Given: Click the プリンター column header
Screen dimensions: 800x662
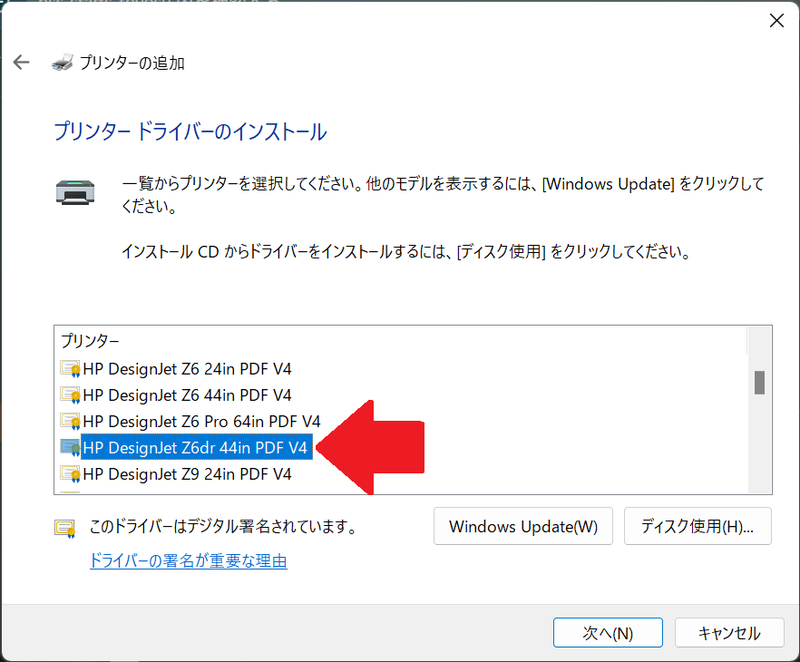Looking at the screenshot, I should [90, 341].
